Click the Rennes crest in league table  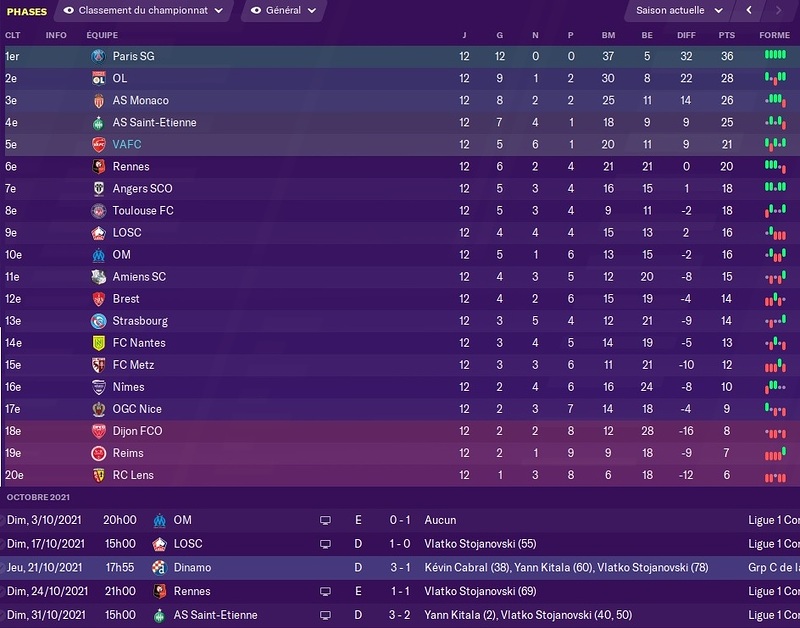click(x=98, y=167)
